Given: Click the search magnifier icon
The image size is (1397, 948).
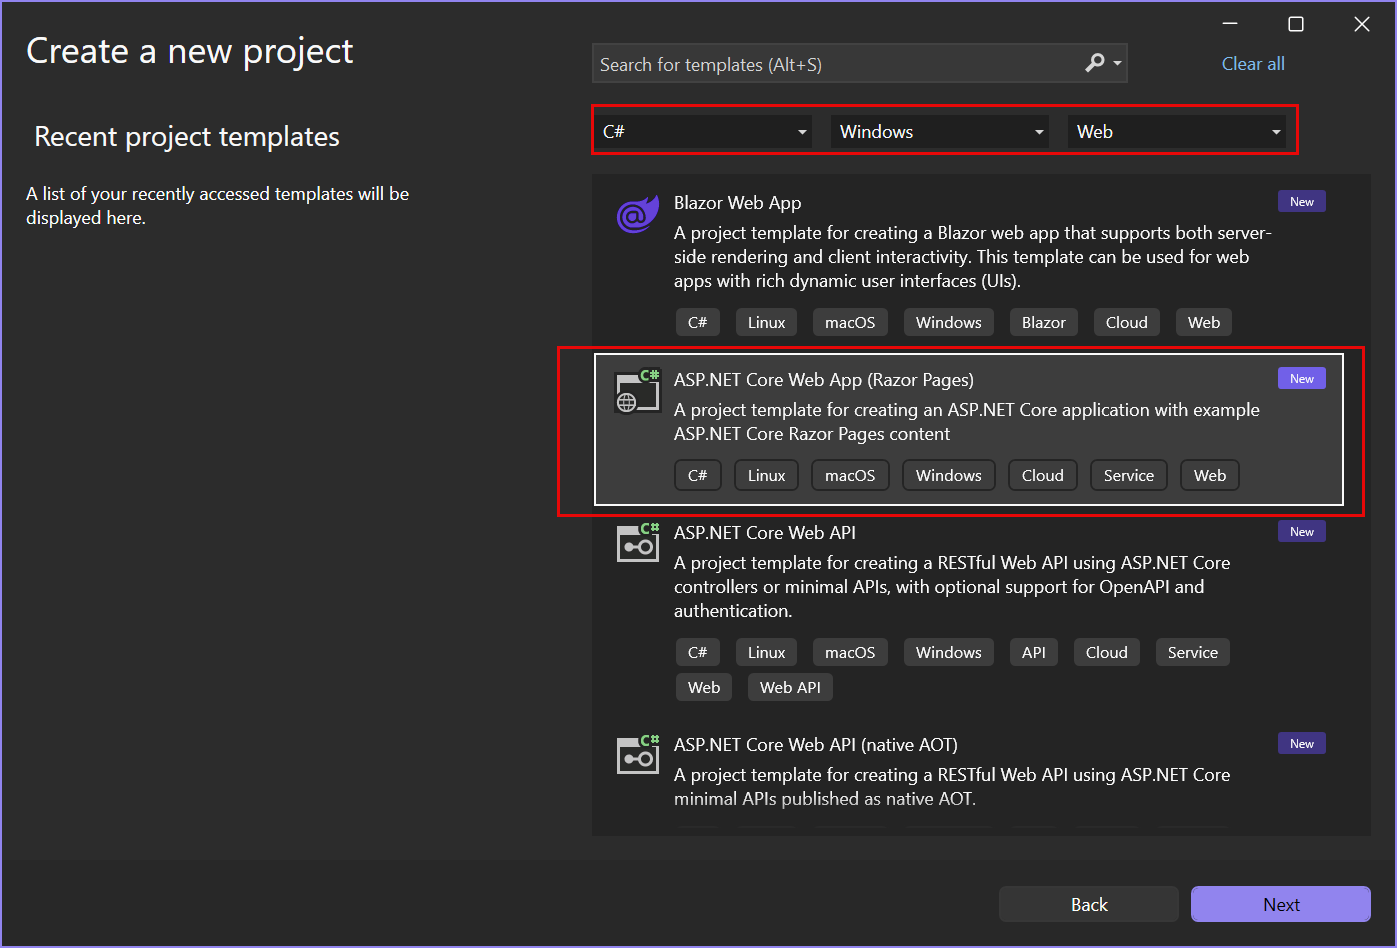Looking at the screenshot, I should click(1095, 63).
